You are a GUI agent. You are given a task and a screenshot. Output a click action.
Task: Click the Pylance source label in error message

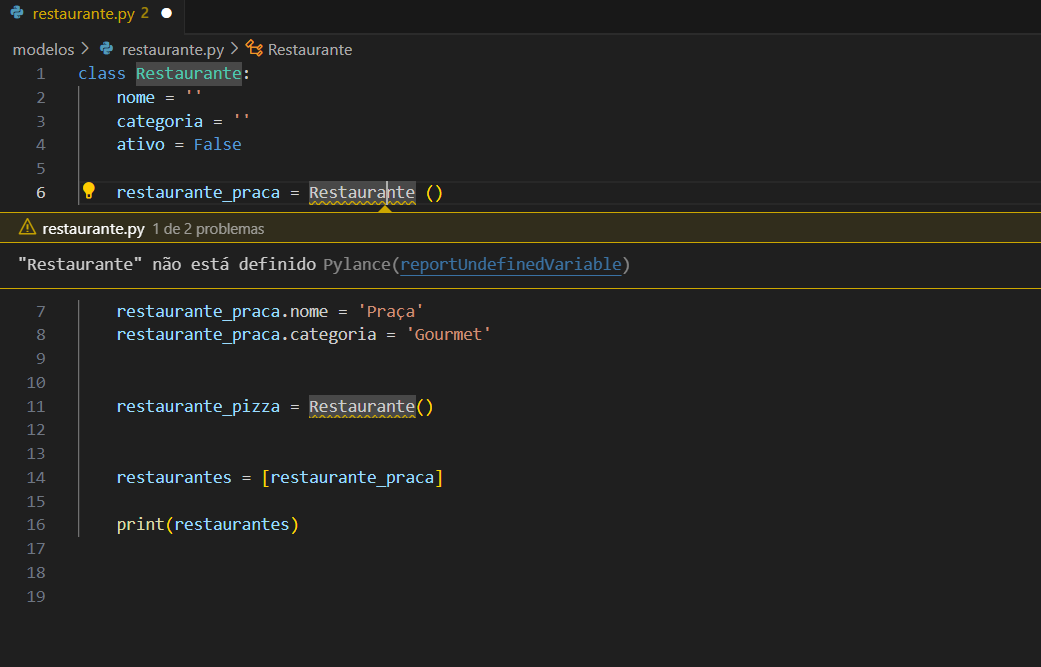coord(357,264)
